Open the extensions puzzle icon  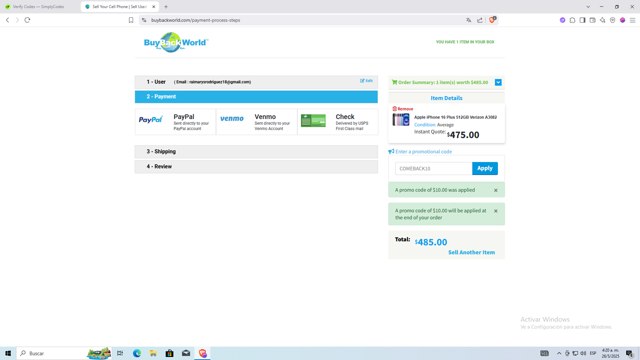tap(572, 20)
